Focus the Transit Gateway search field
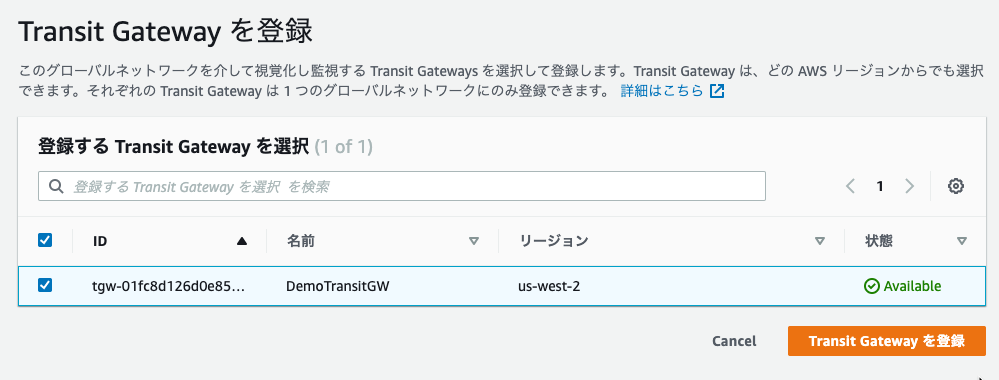Viewport: 999px width, 380px height. (x=402, y=186)
